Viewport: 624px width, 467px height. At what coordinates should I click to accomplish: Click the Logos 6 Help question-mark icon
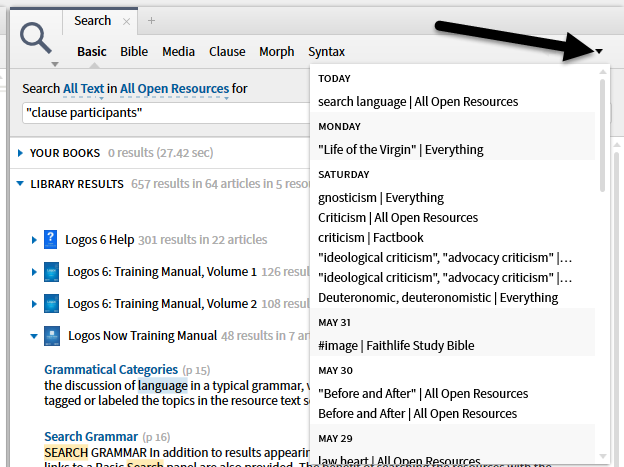51,239
